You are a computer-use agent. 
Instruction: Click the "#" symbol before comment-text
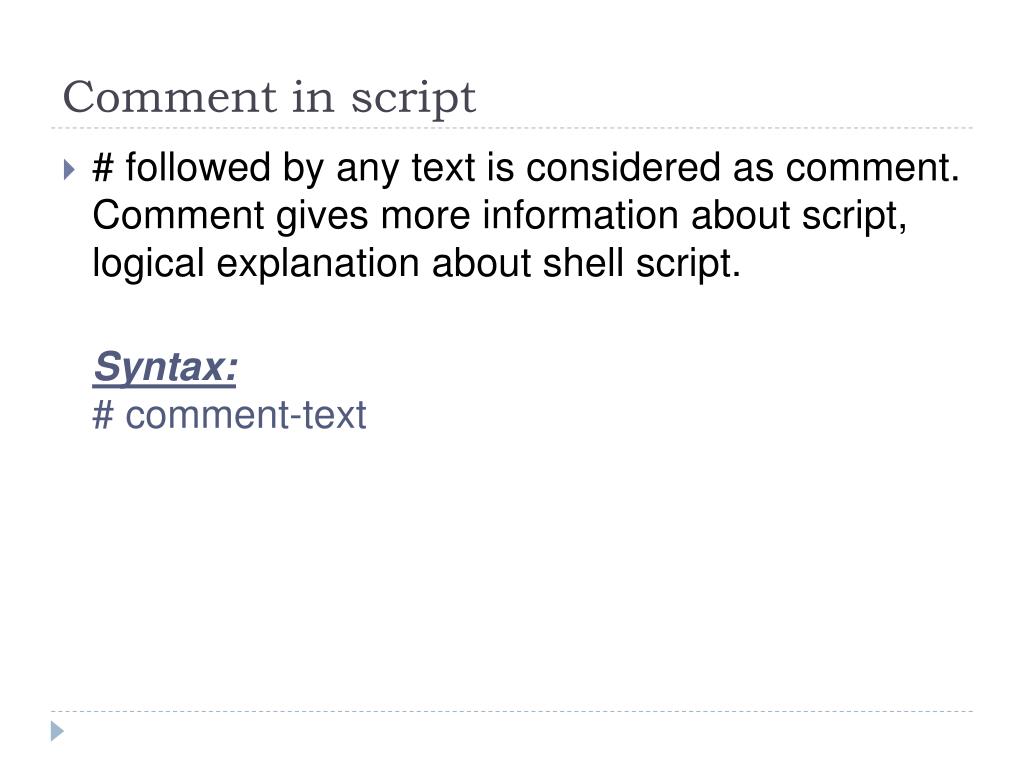(103, 415)
